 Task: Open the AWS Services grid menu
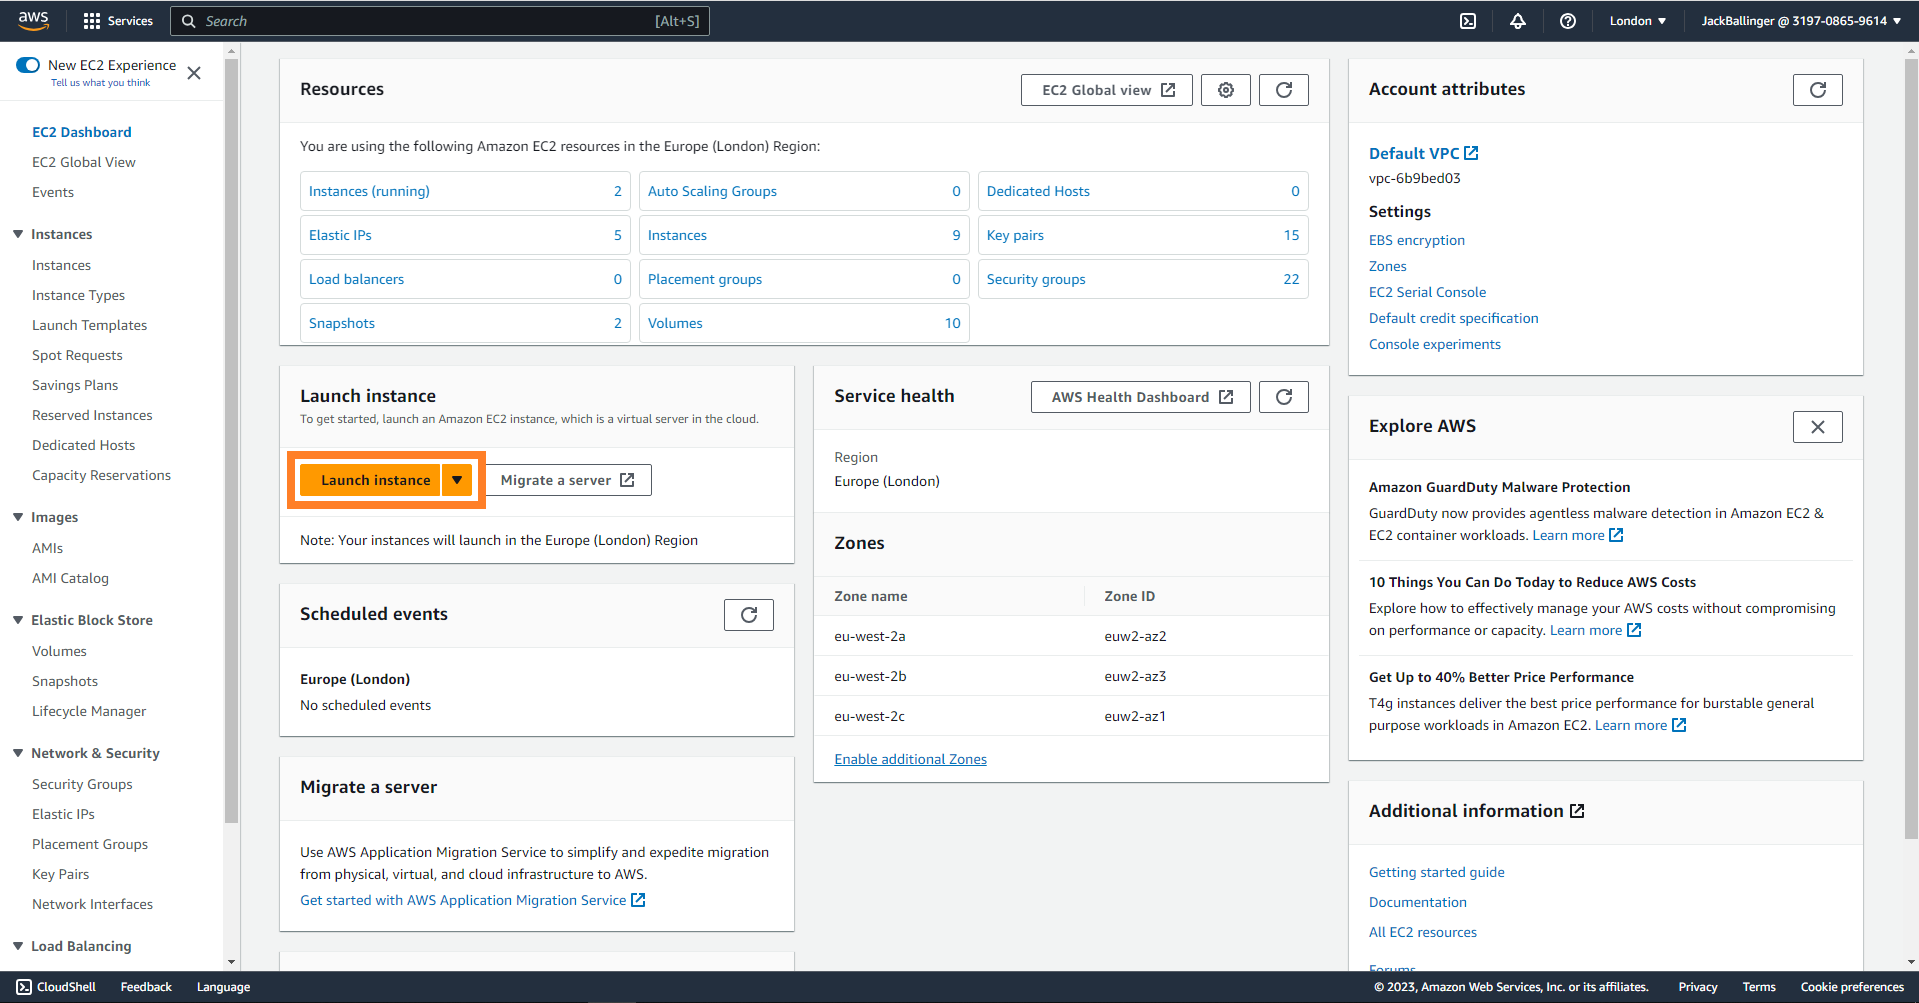(92, 21)
